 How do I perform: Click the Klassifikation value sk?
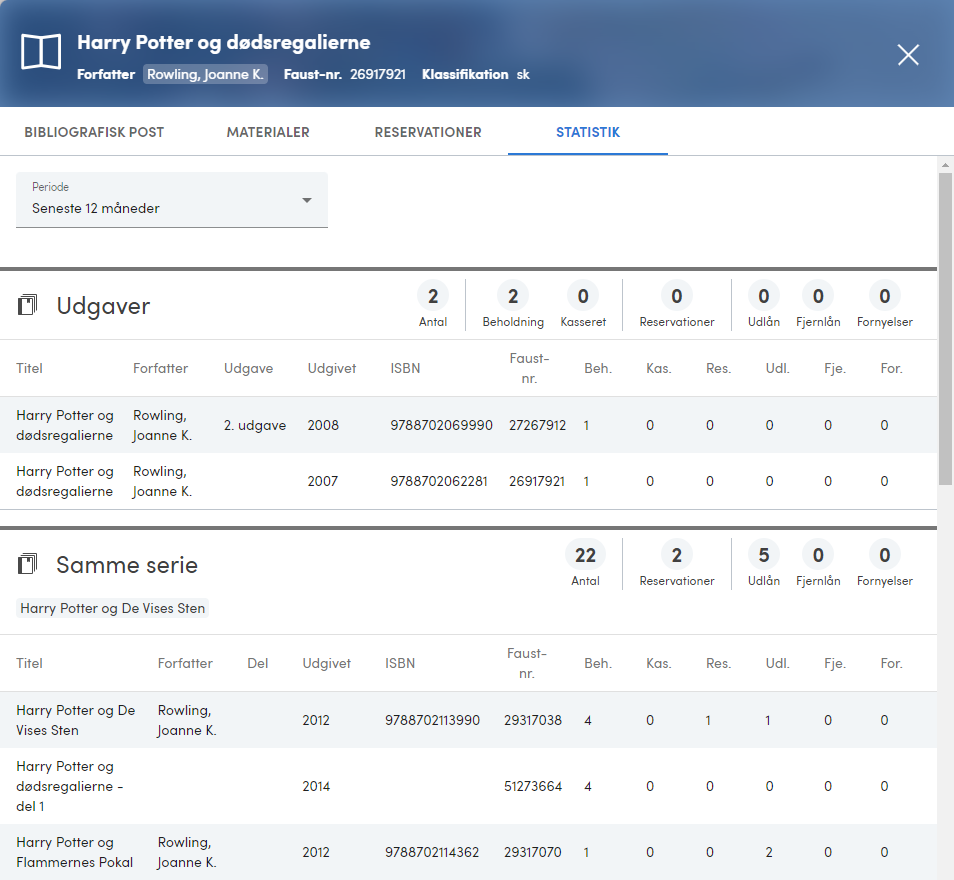[523, 74]
